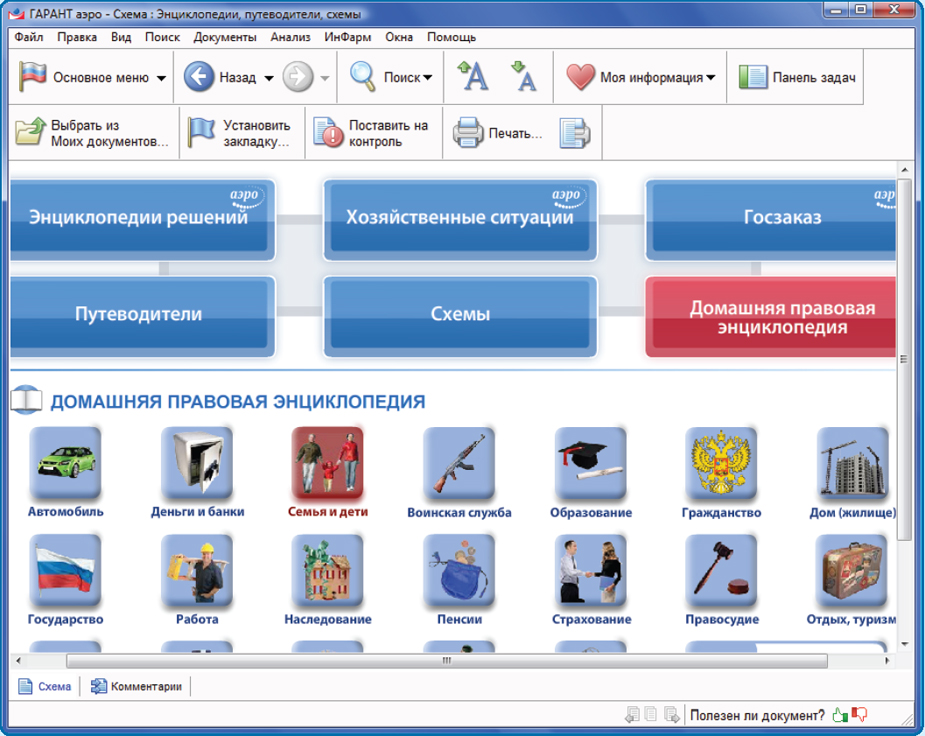Switch to the Комментарии tab
The image size is (925, 736).
coord(137,687)
